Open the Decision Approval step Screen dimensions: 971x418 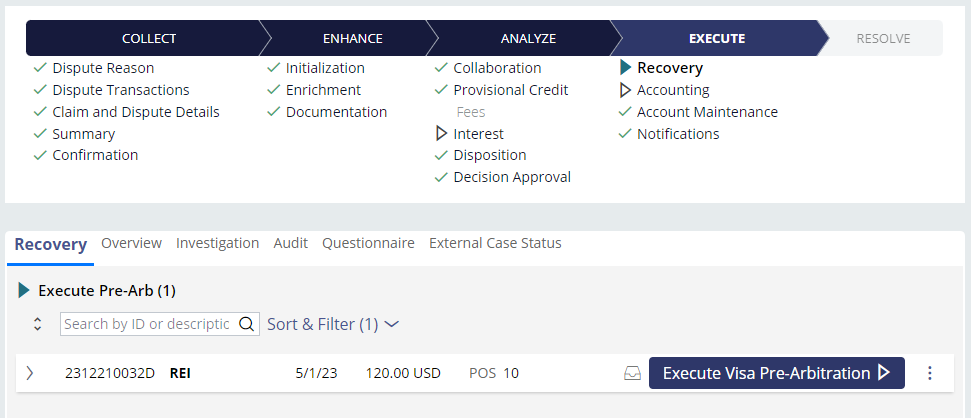(x=511, y=177)
